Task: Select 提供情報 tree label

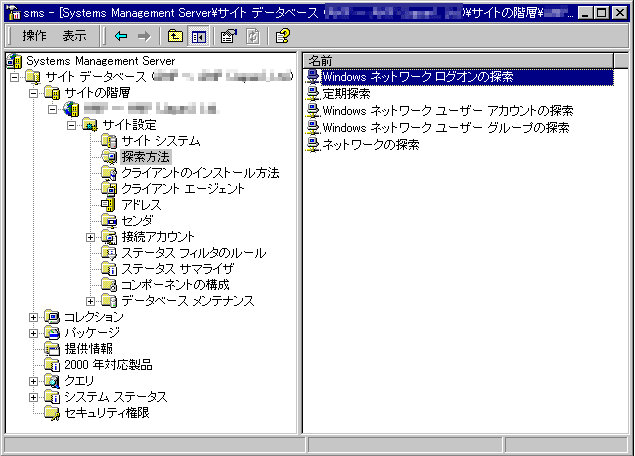Action: click(89, 349)
